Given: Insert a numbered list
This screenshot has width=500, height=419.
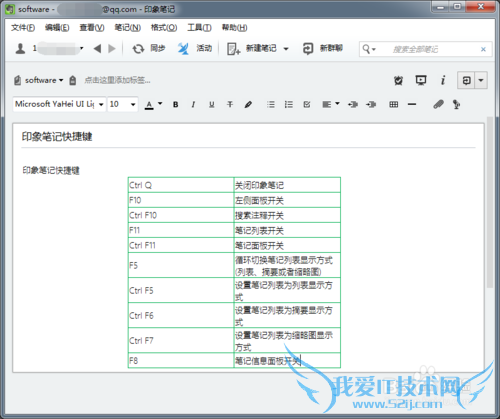Looking at the screenshot, I should [x=289, y=105].
